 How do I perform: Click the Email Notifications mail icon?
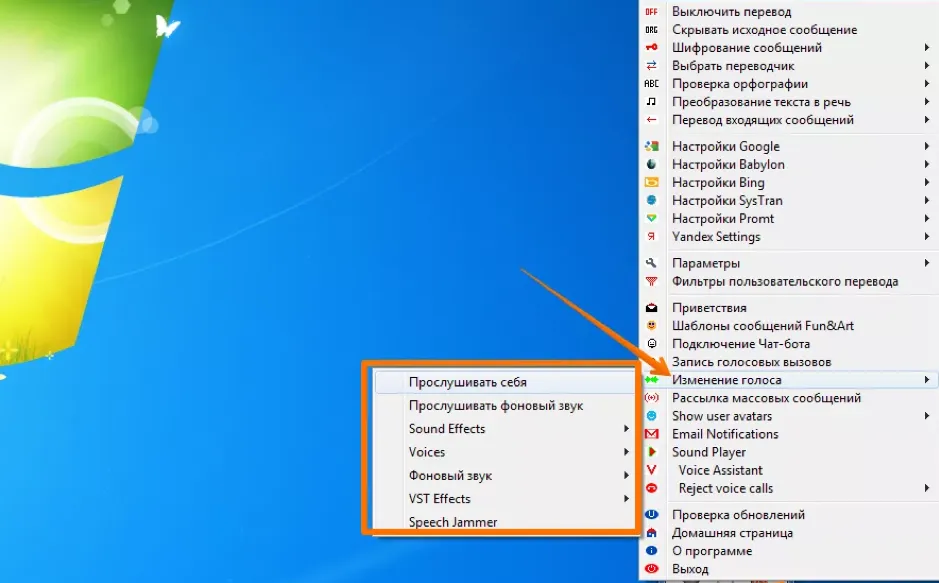[x=651, y=434]
